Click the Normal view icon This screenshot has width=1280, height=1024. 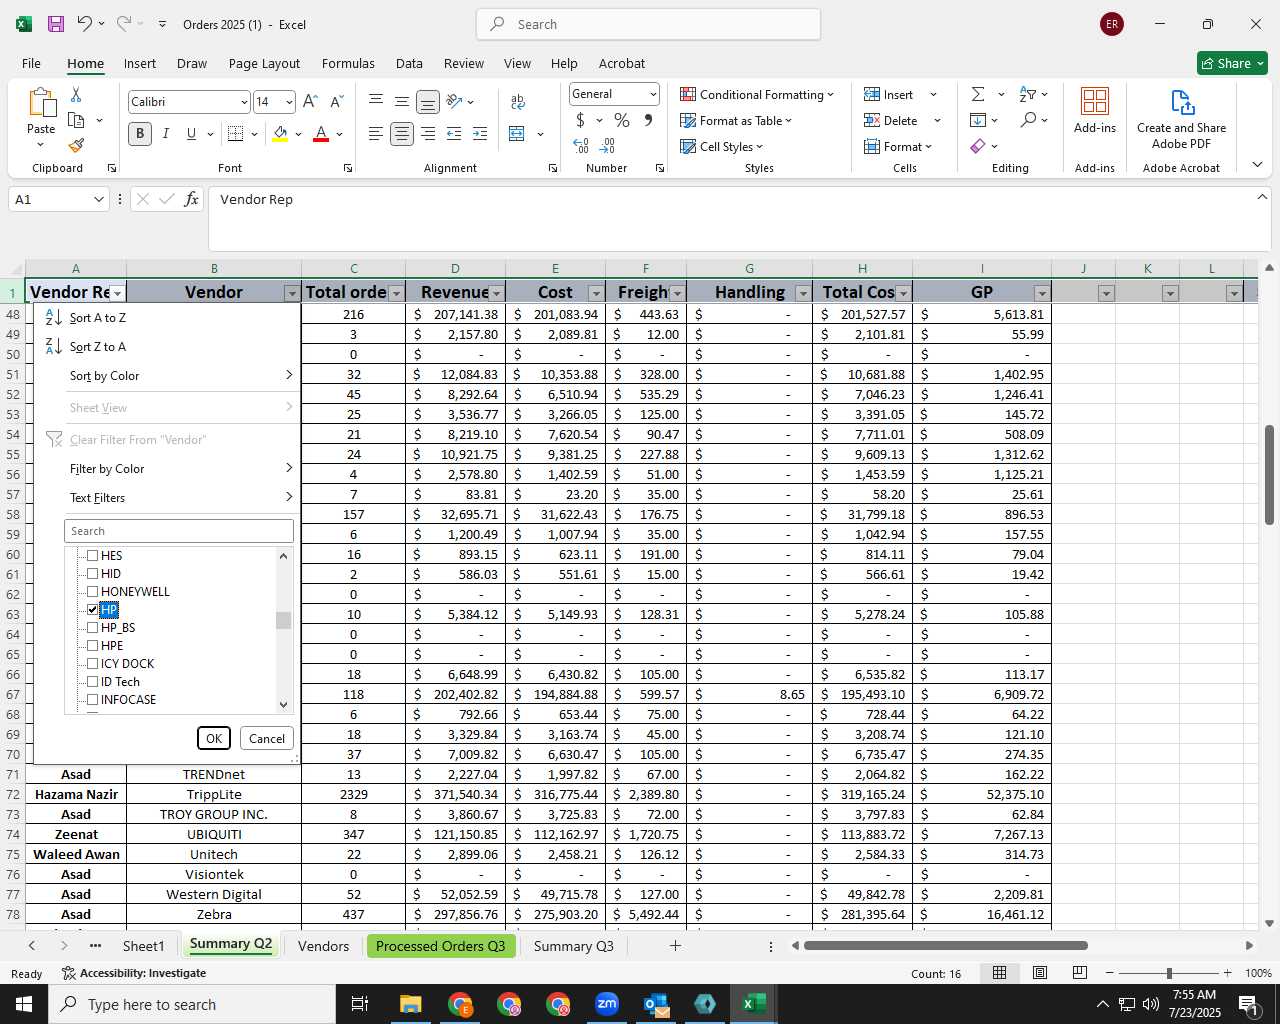999,973
